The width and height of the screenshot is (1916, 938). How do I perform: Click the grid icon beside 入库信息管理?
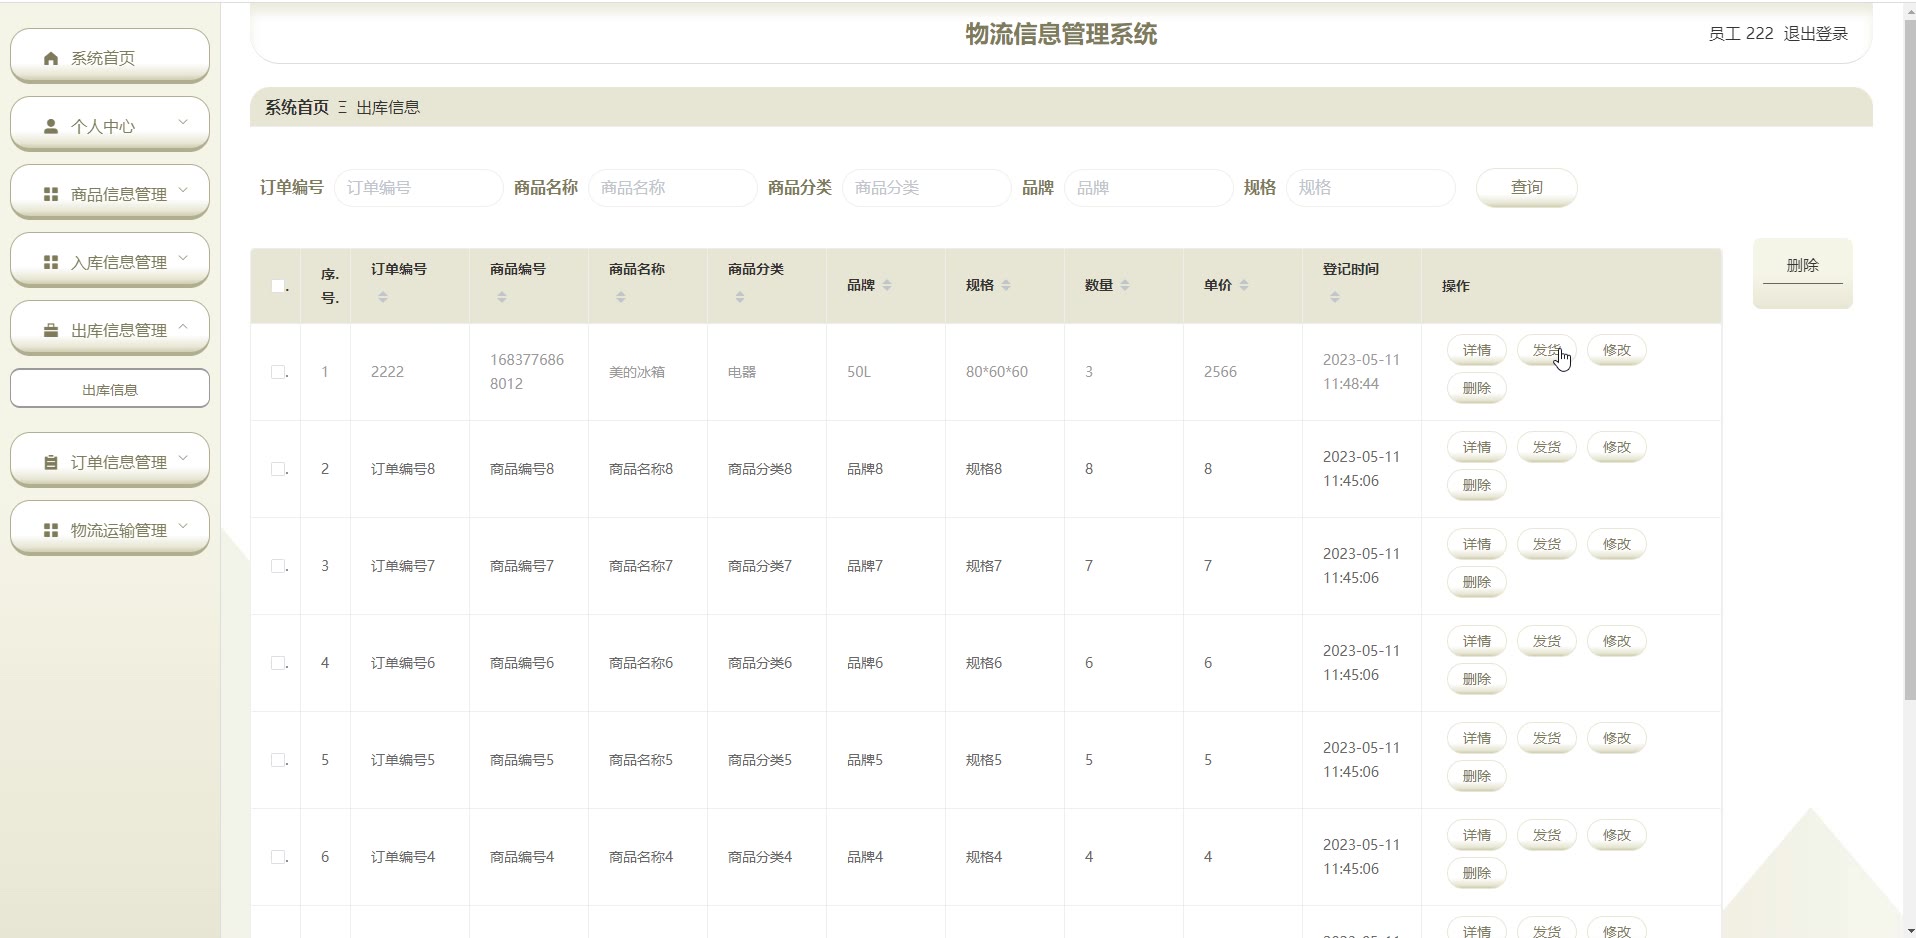51,262
